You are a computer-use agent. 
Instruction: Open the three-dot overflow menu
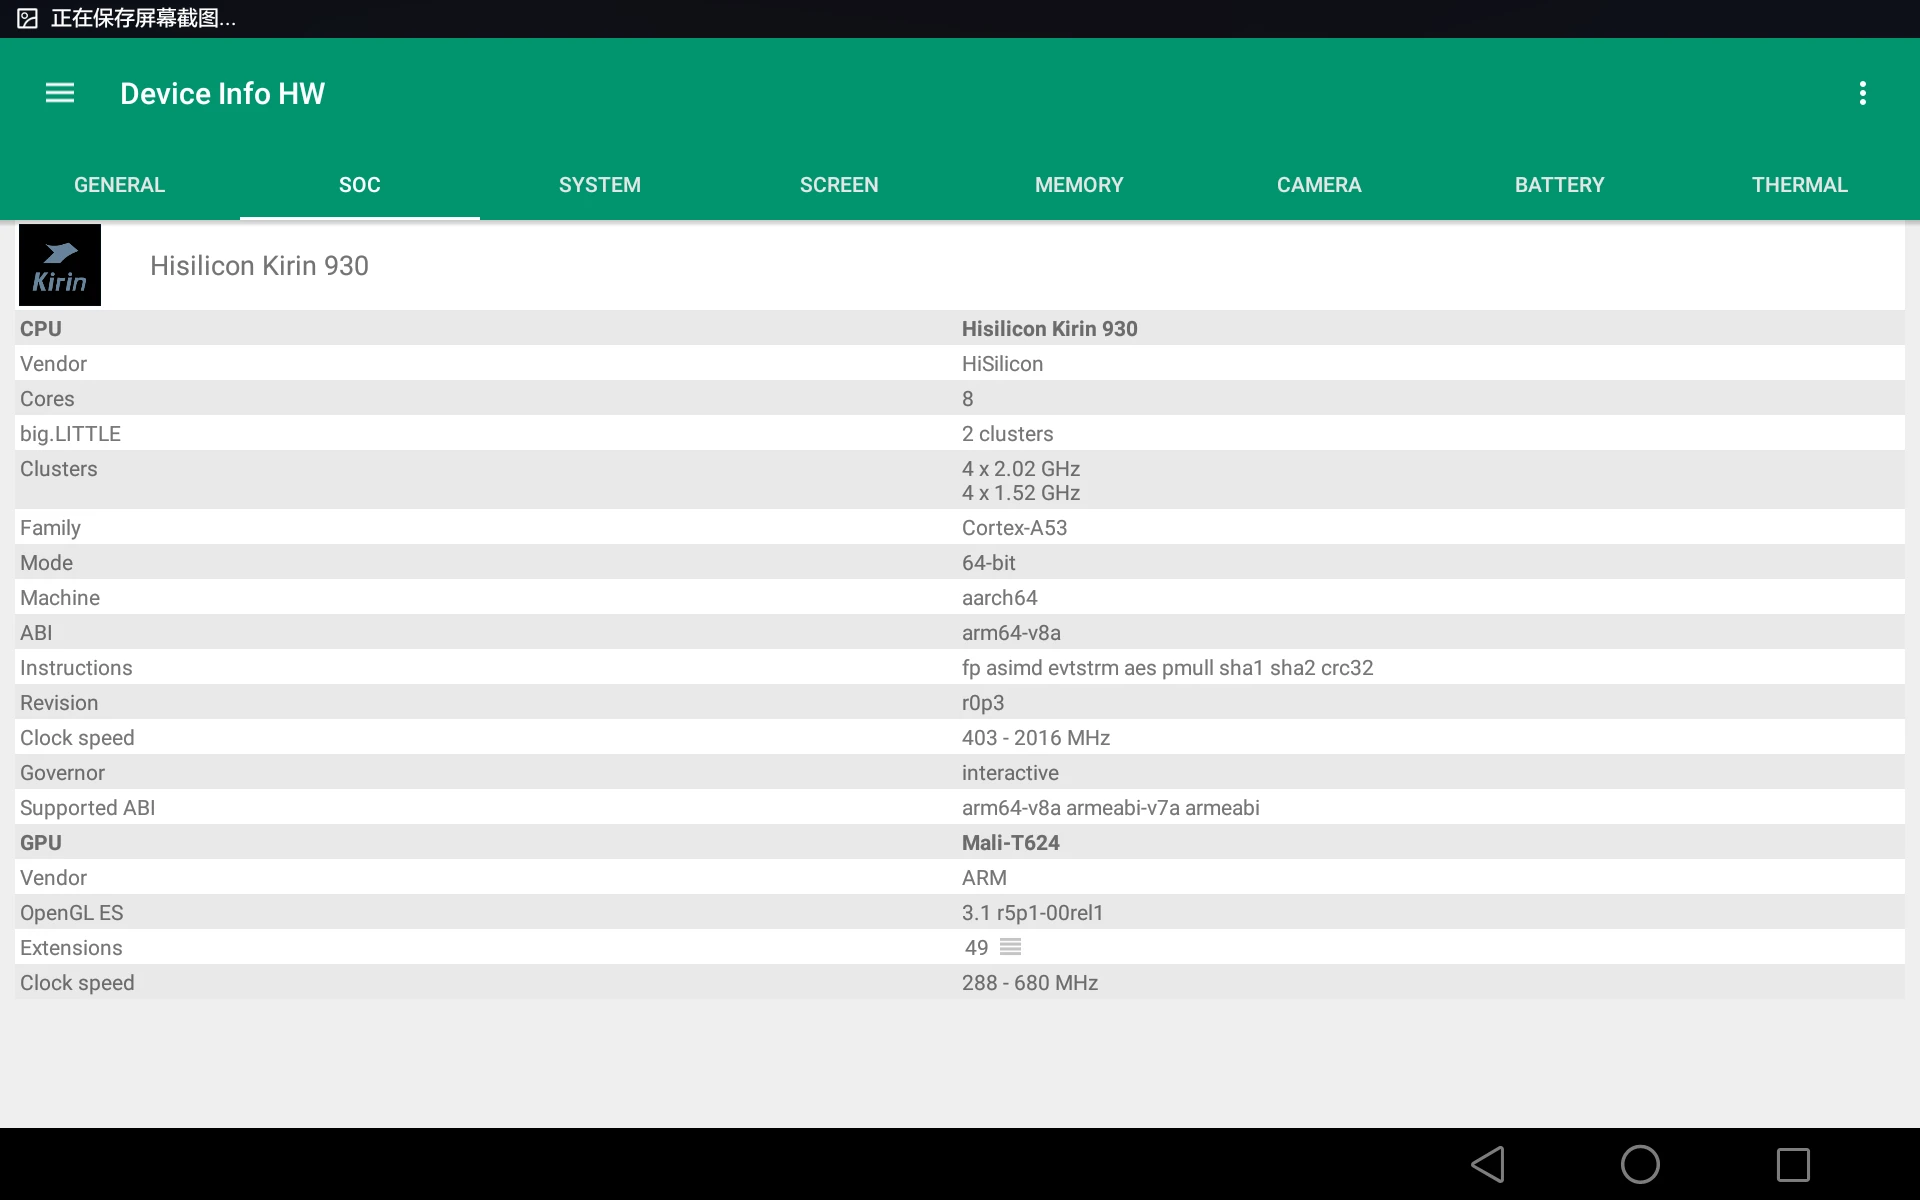pyautogui.click(x=1862, y=93)
